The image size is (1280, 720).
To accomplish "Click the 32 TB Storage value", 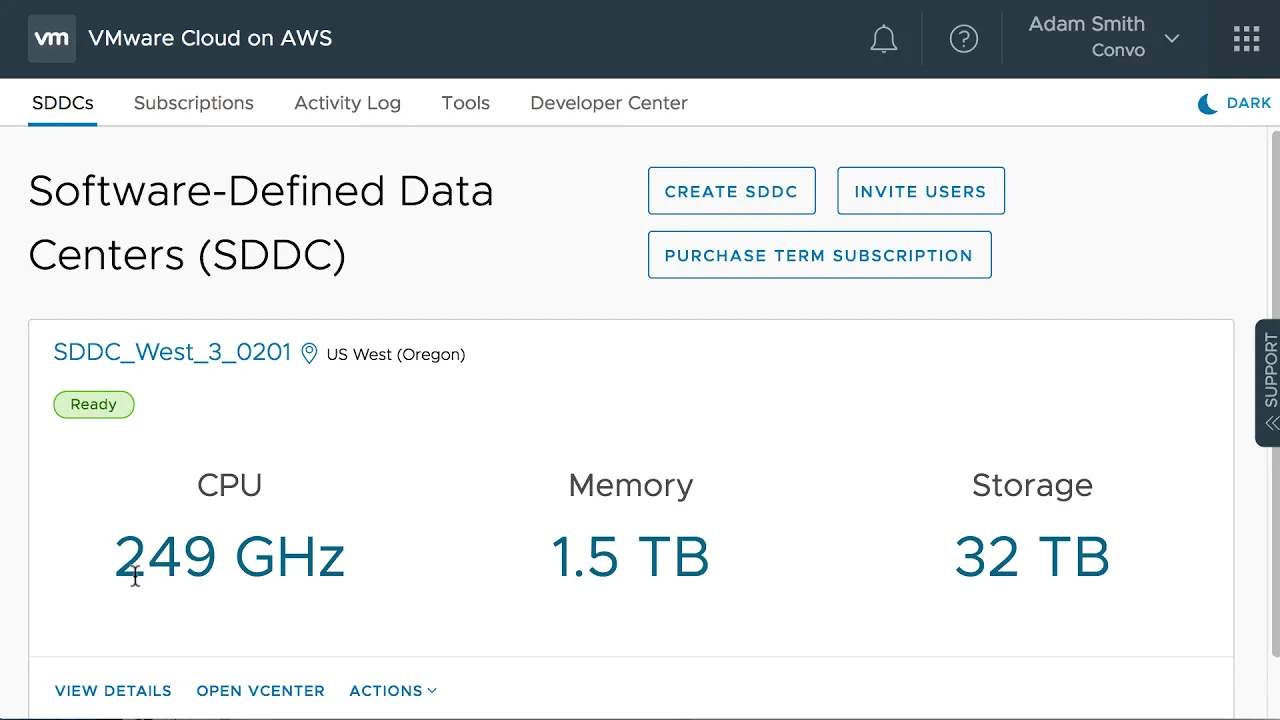I will 1032,557.
